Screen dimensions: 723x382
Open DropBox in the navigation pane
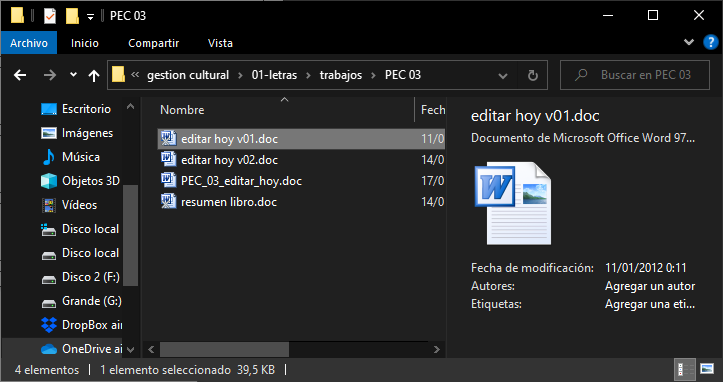(x=81, y=325)
